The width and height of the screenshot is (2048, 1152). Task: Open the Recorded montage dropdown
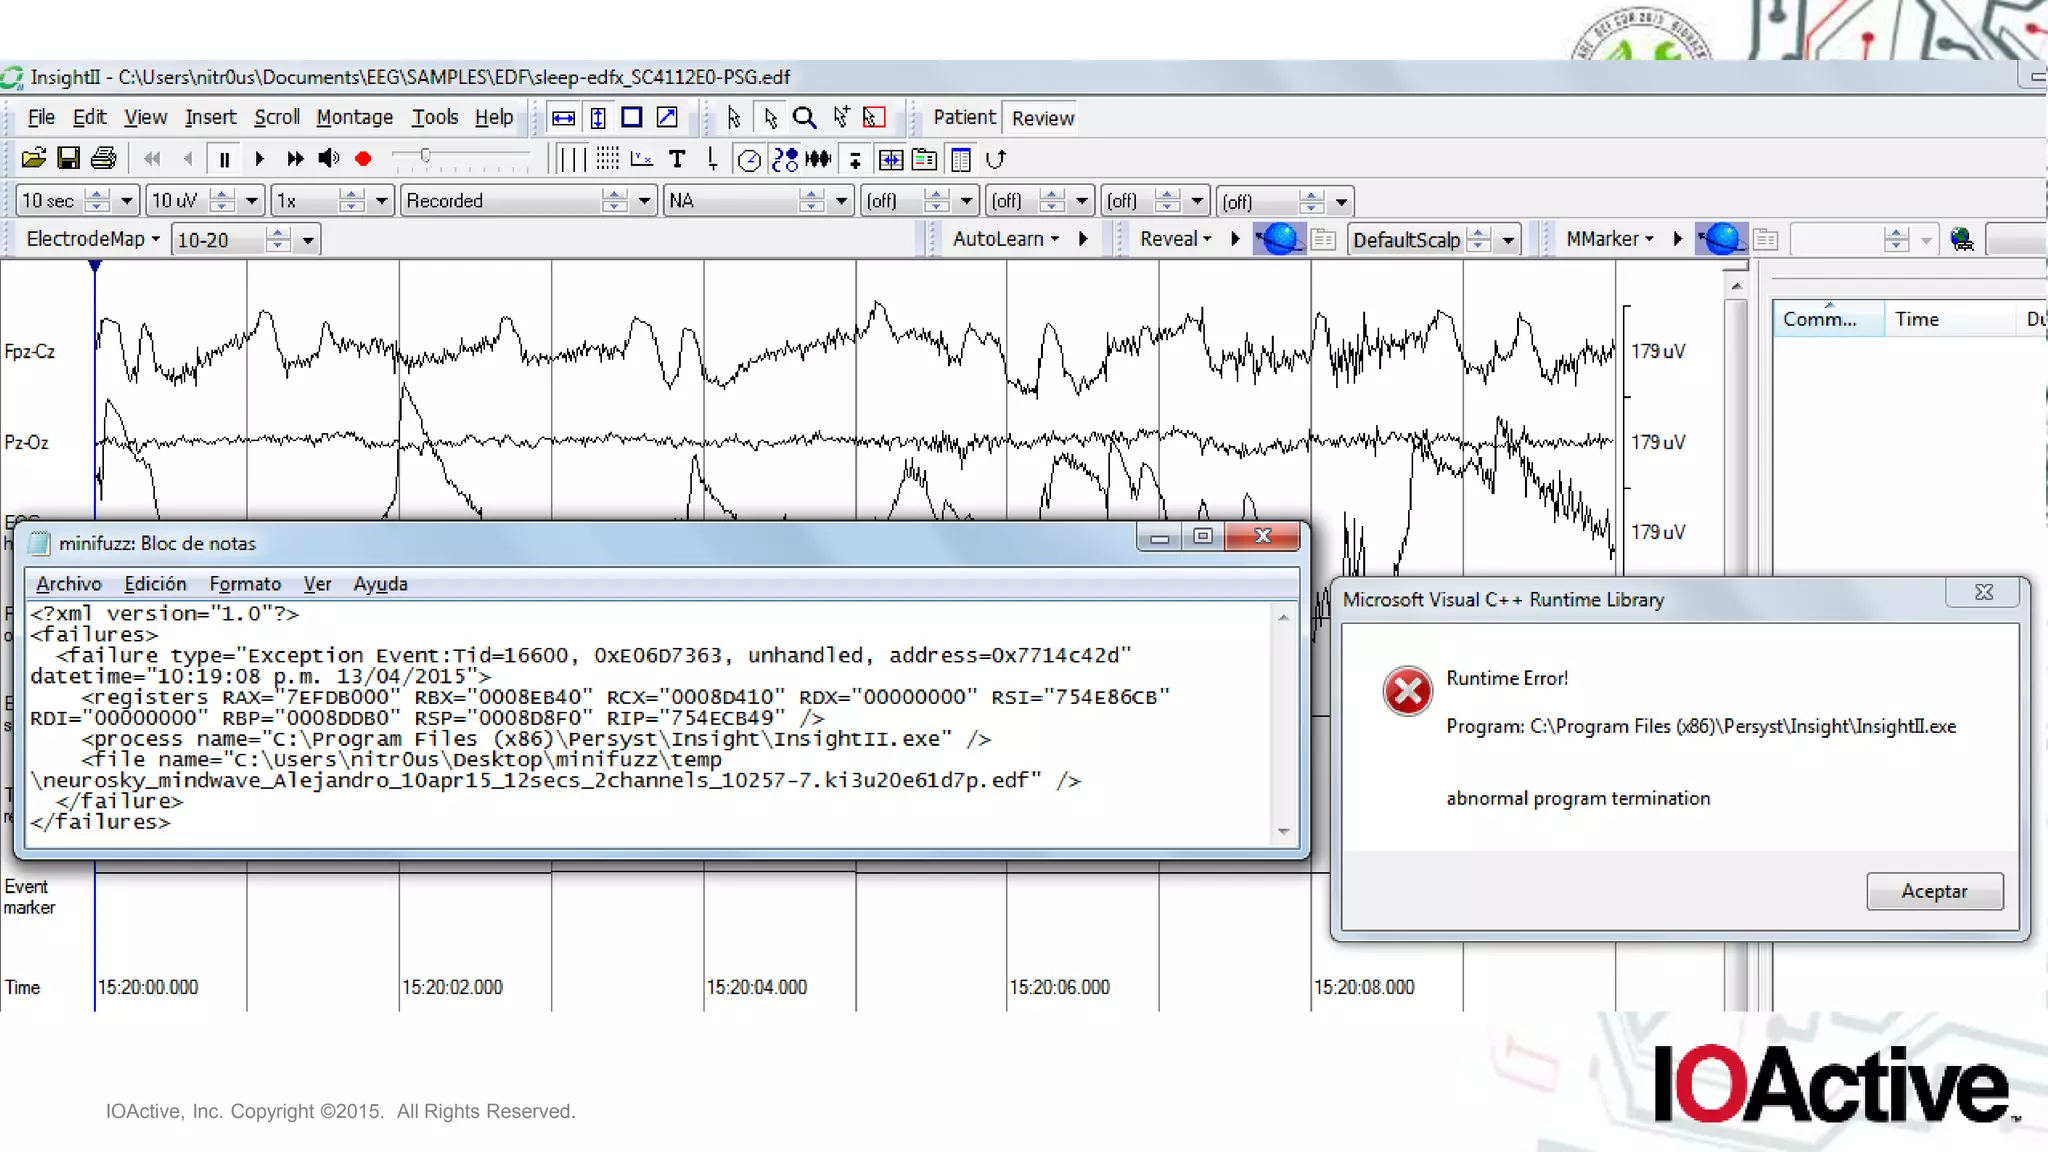point(644,201)
